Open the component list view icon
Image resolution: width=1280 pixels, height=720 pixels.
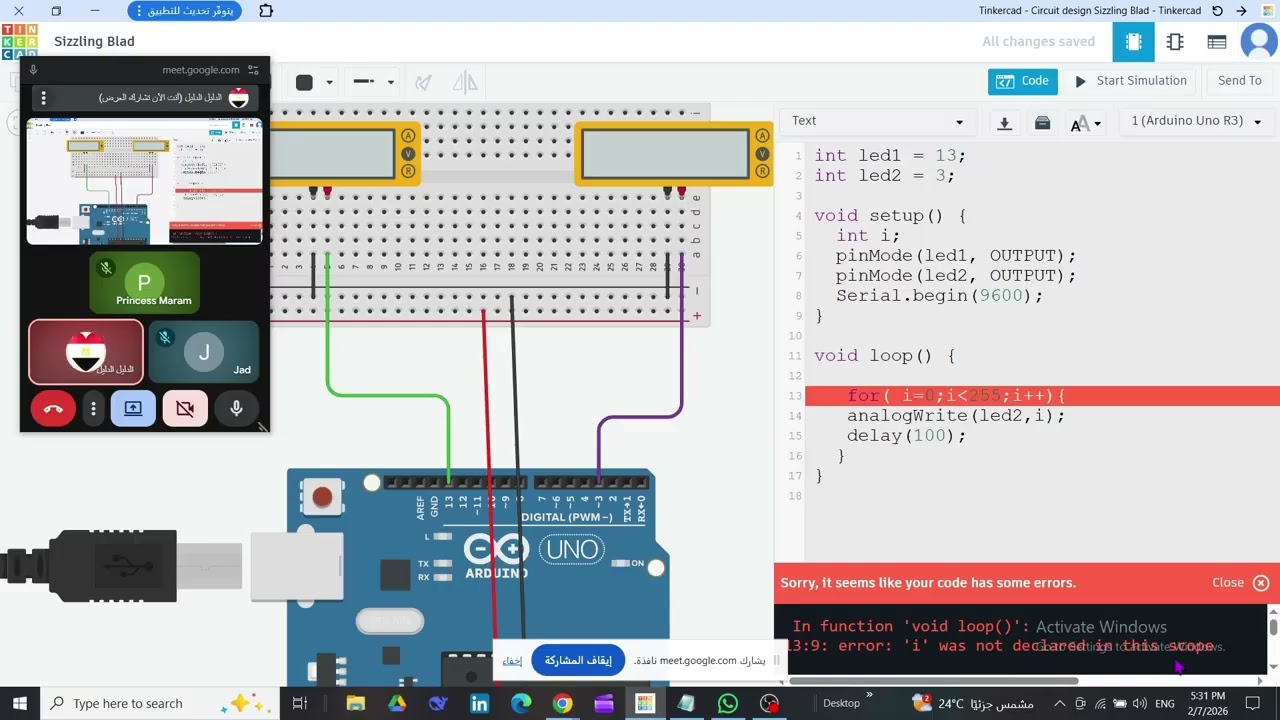click(1217, 42)
